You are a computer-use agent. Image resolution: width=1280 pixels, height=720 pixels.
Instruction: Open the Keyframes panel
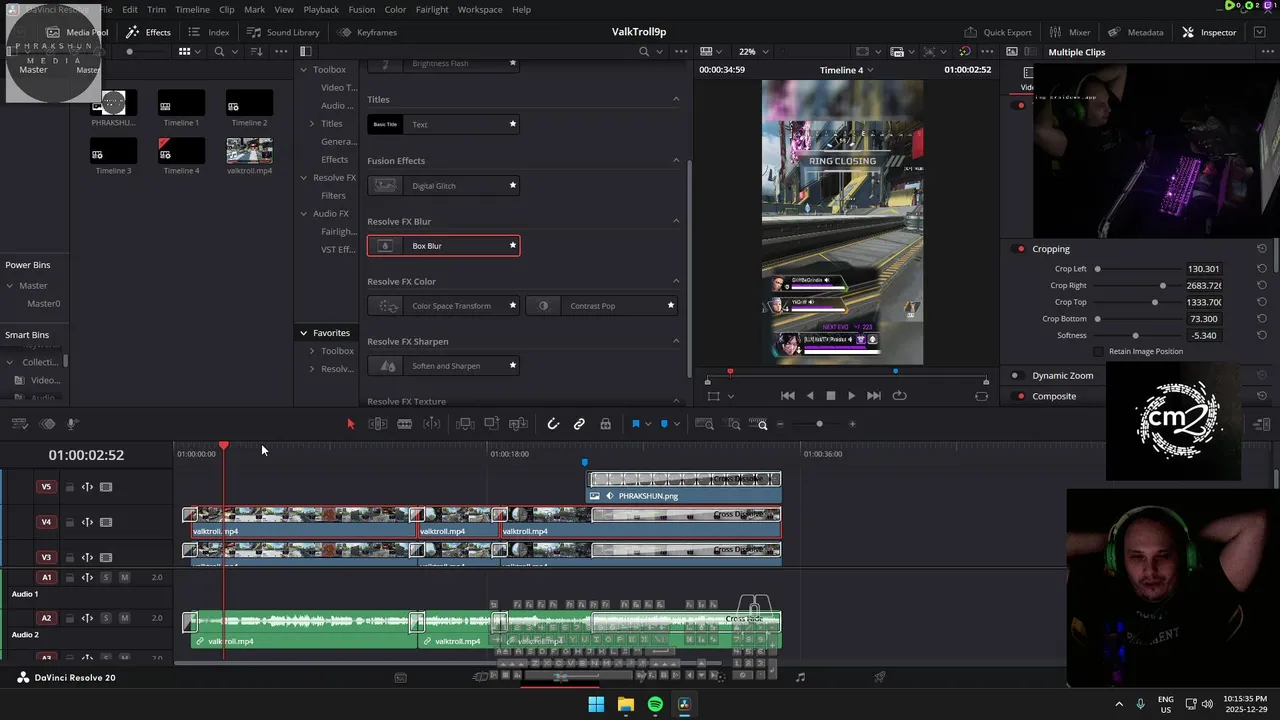tap(367, 32)
